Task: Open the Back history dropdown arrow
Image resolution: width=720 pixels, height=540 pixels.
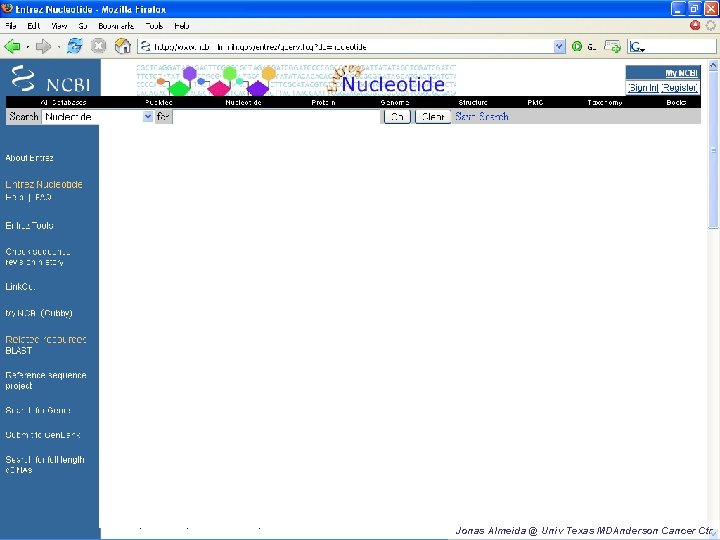Action: point(28,47)
